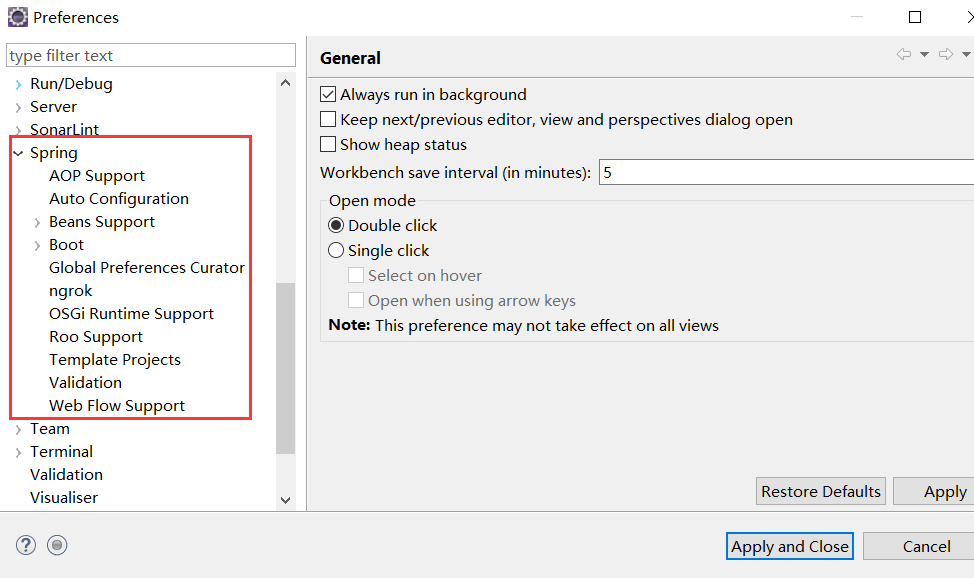The width and height of the screenshot is (974, 578).
Task: Select the Visualiser preference page
Action: pyautogui.click(x=64, y=498)
